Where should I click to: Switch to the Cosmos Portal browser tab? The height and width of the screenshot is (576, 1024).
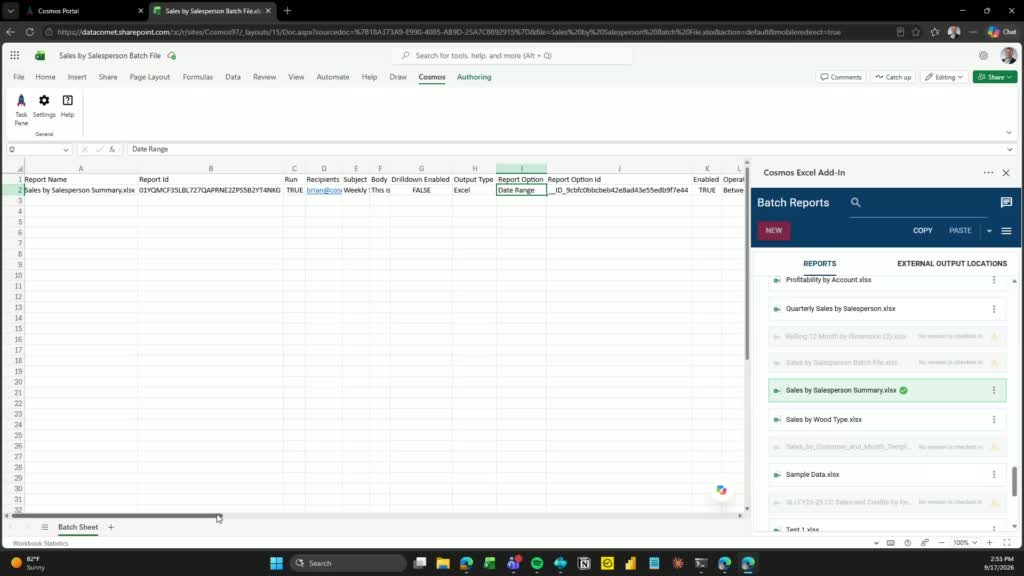[x=82, y=10]
